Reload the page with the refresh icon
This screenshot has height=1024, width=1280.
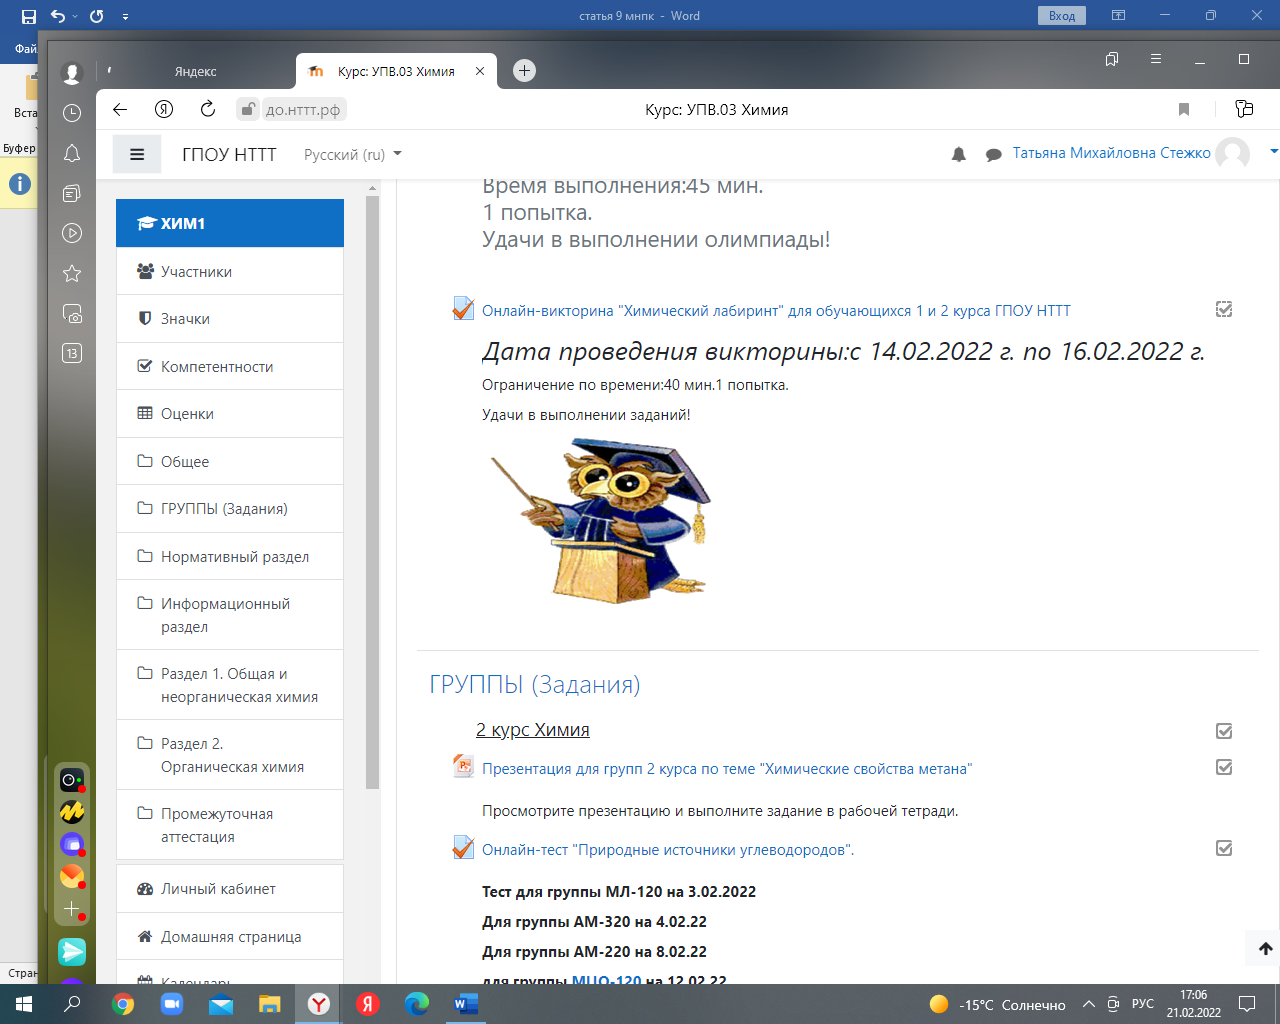(208, 109)
